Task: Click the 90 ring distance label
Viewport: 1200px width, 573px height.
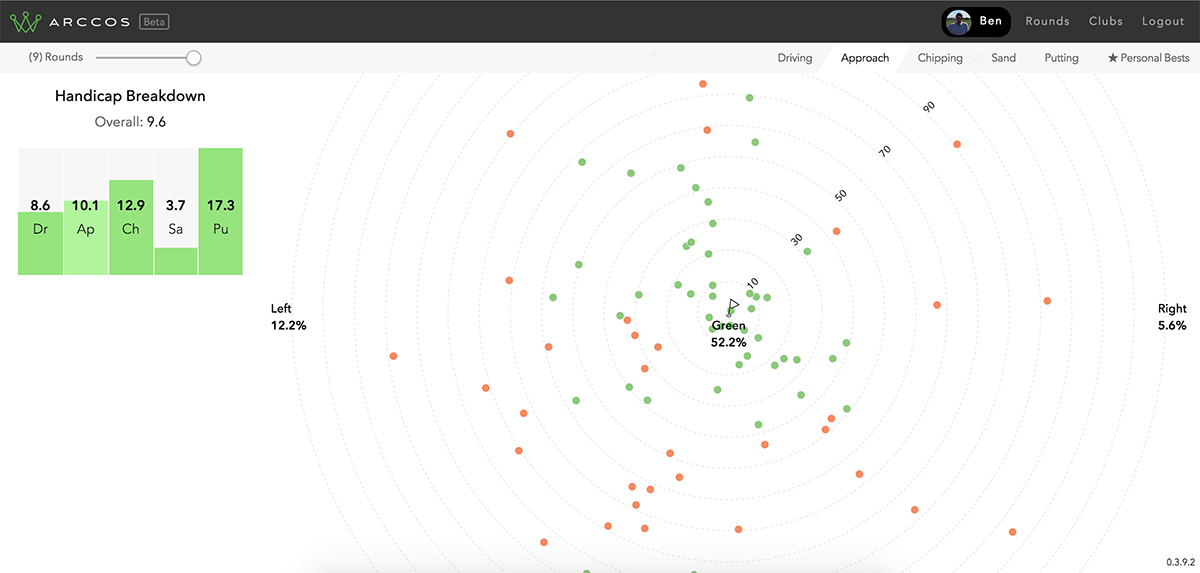Action: coord(929,106)
